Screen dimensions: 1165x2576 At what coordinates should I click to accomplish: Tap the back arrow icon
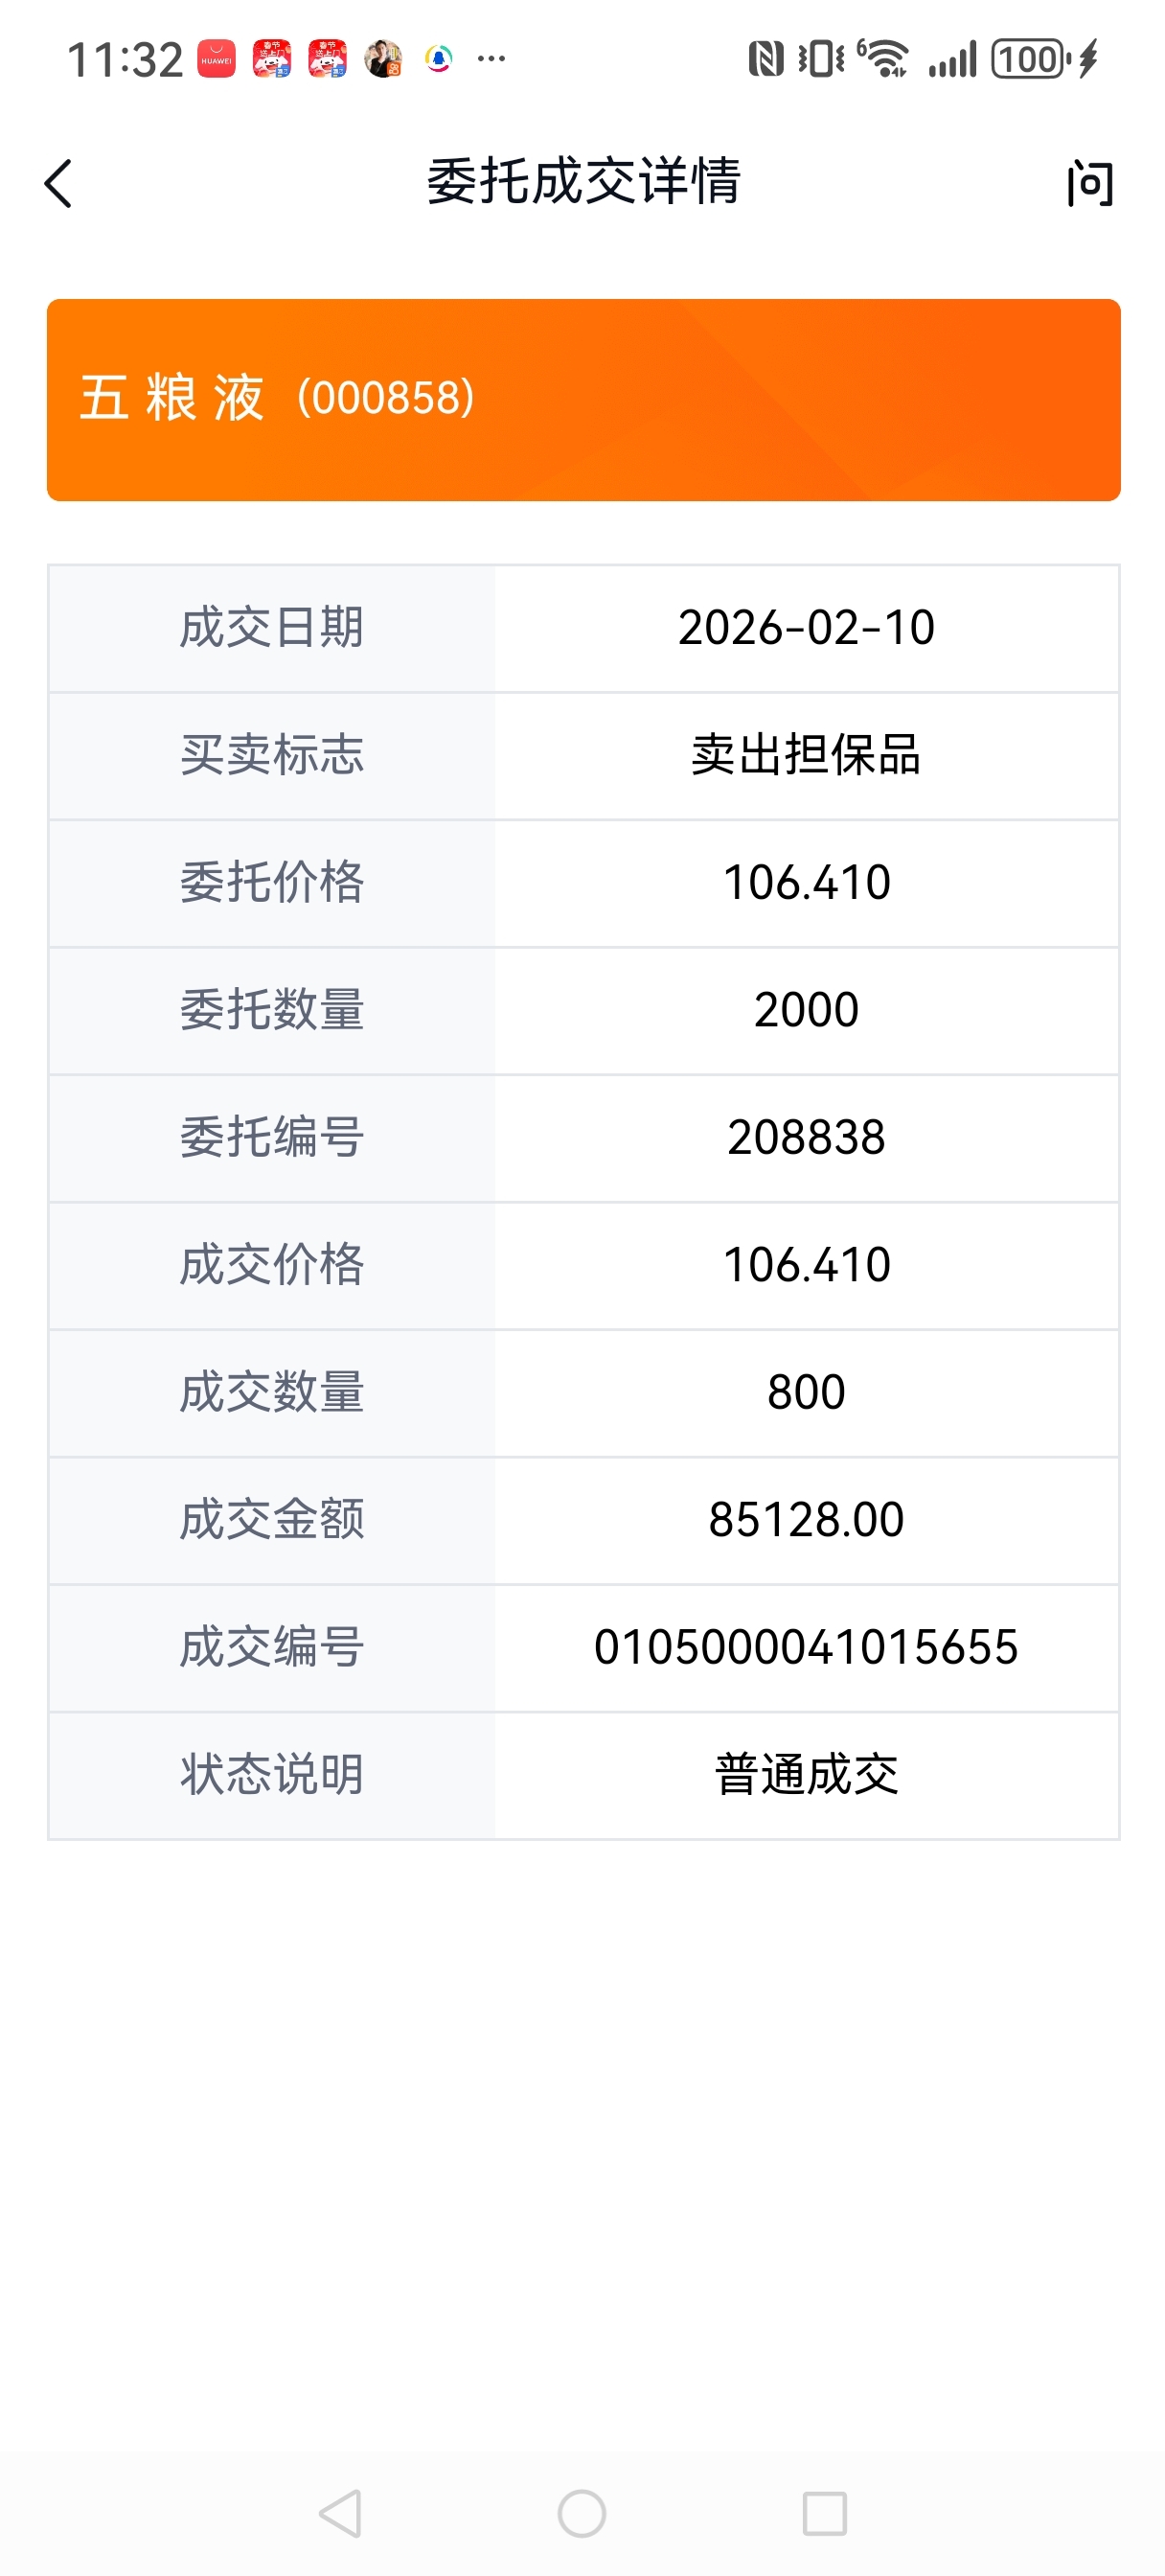click(x=59, y=184)
